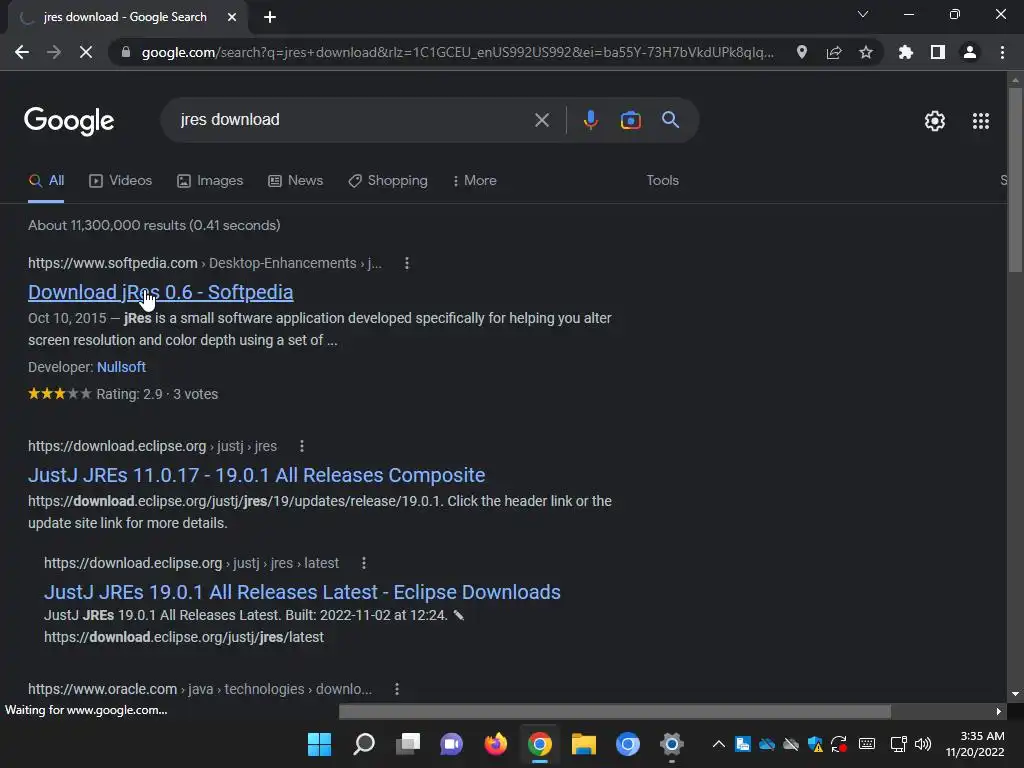Open 'JustJ JREs 11.0.17 - 19.0.1 All Releases Composite'

click(257, 475)
